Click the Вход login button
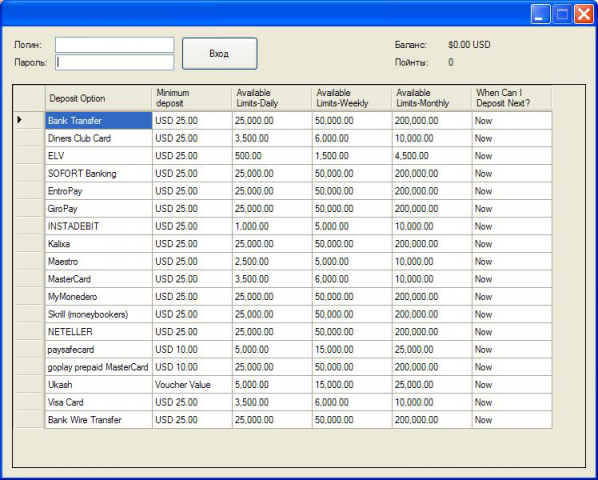The image size is (598, 480). point(220,54)
